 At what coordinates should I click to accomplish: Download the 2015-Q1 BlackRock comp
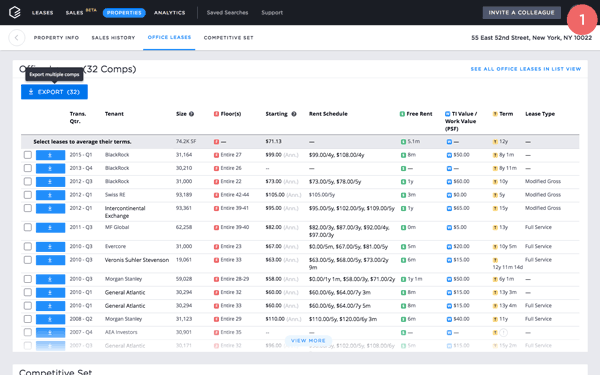(x=50, y=155)
